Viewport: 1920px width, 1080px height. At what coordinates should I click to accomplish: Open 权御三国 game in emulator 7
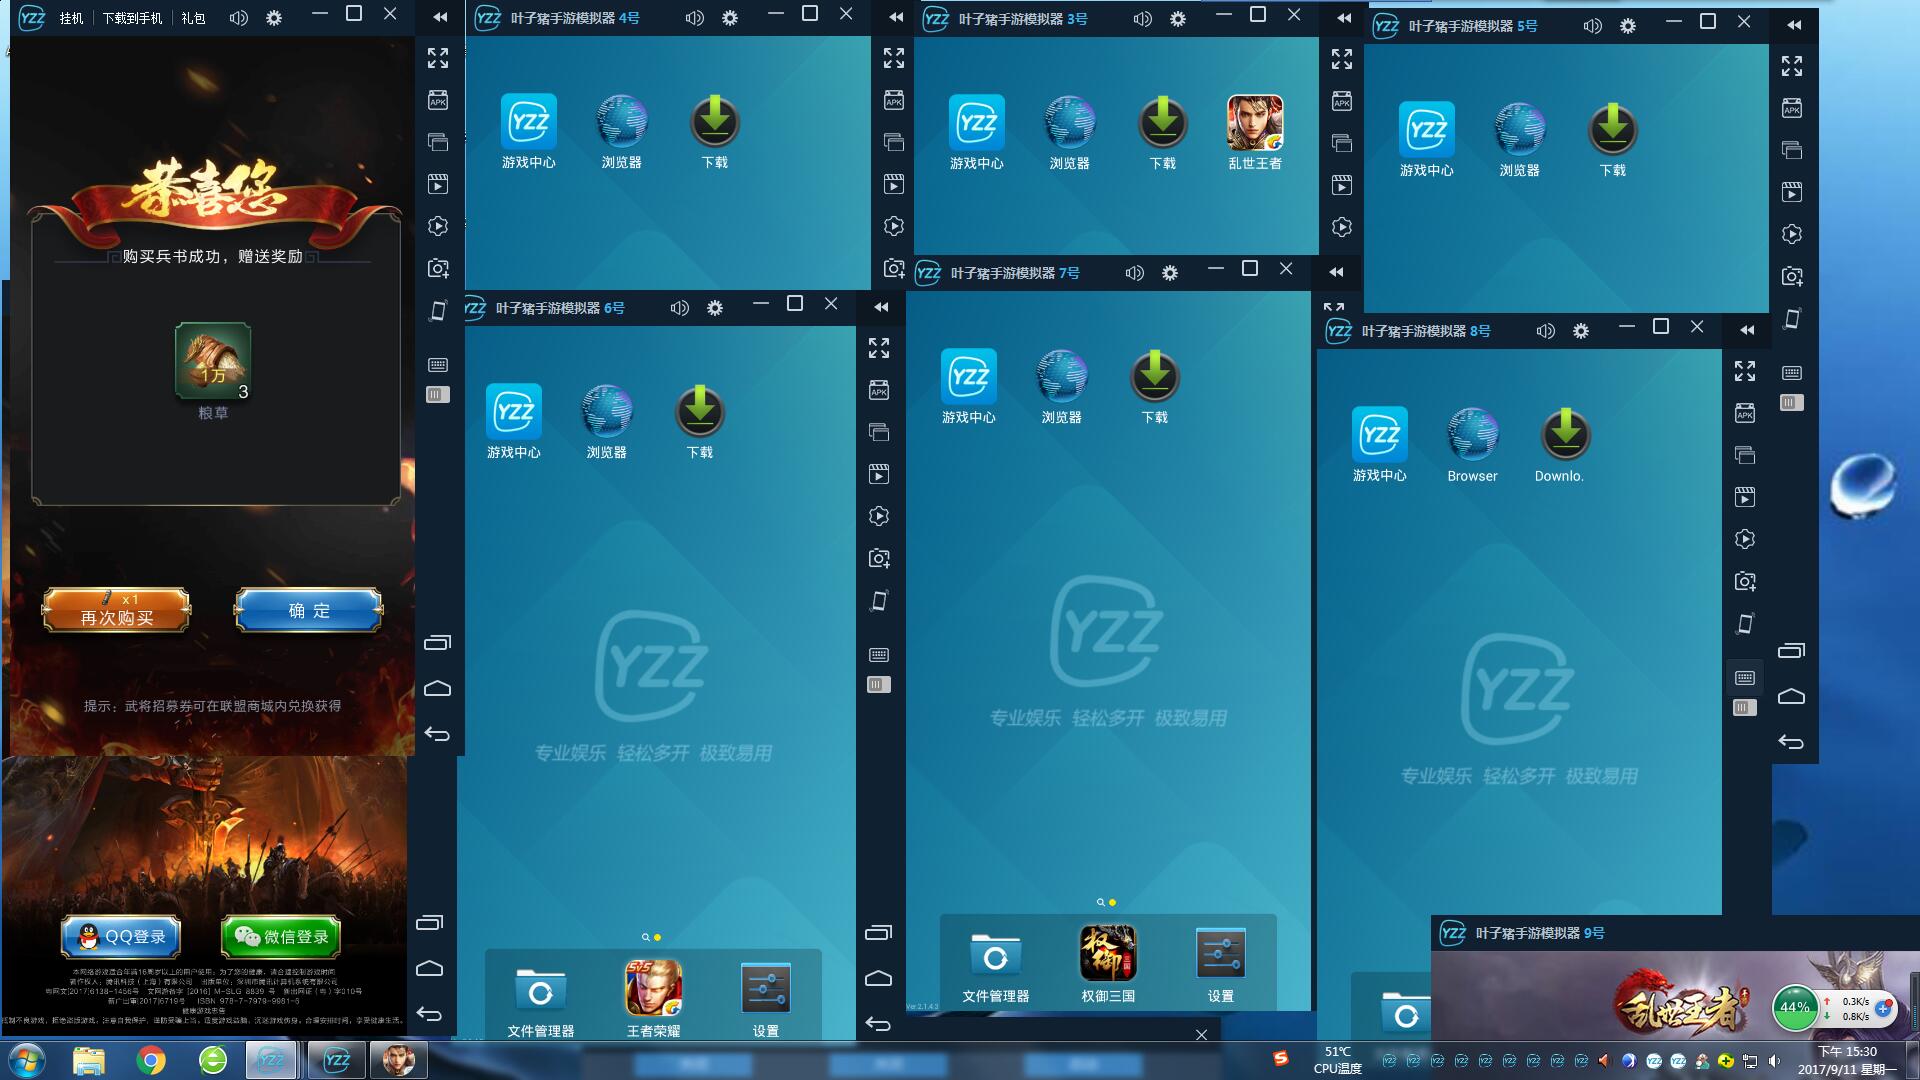1107,953
